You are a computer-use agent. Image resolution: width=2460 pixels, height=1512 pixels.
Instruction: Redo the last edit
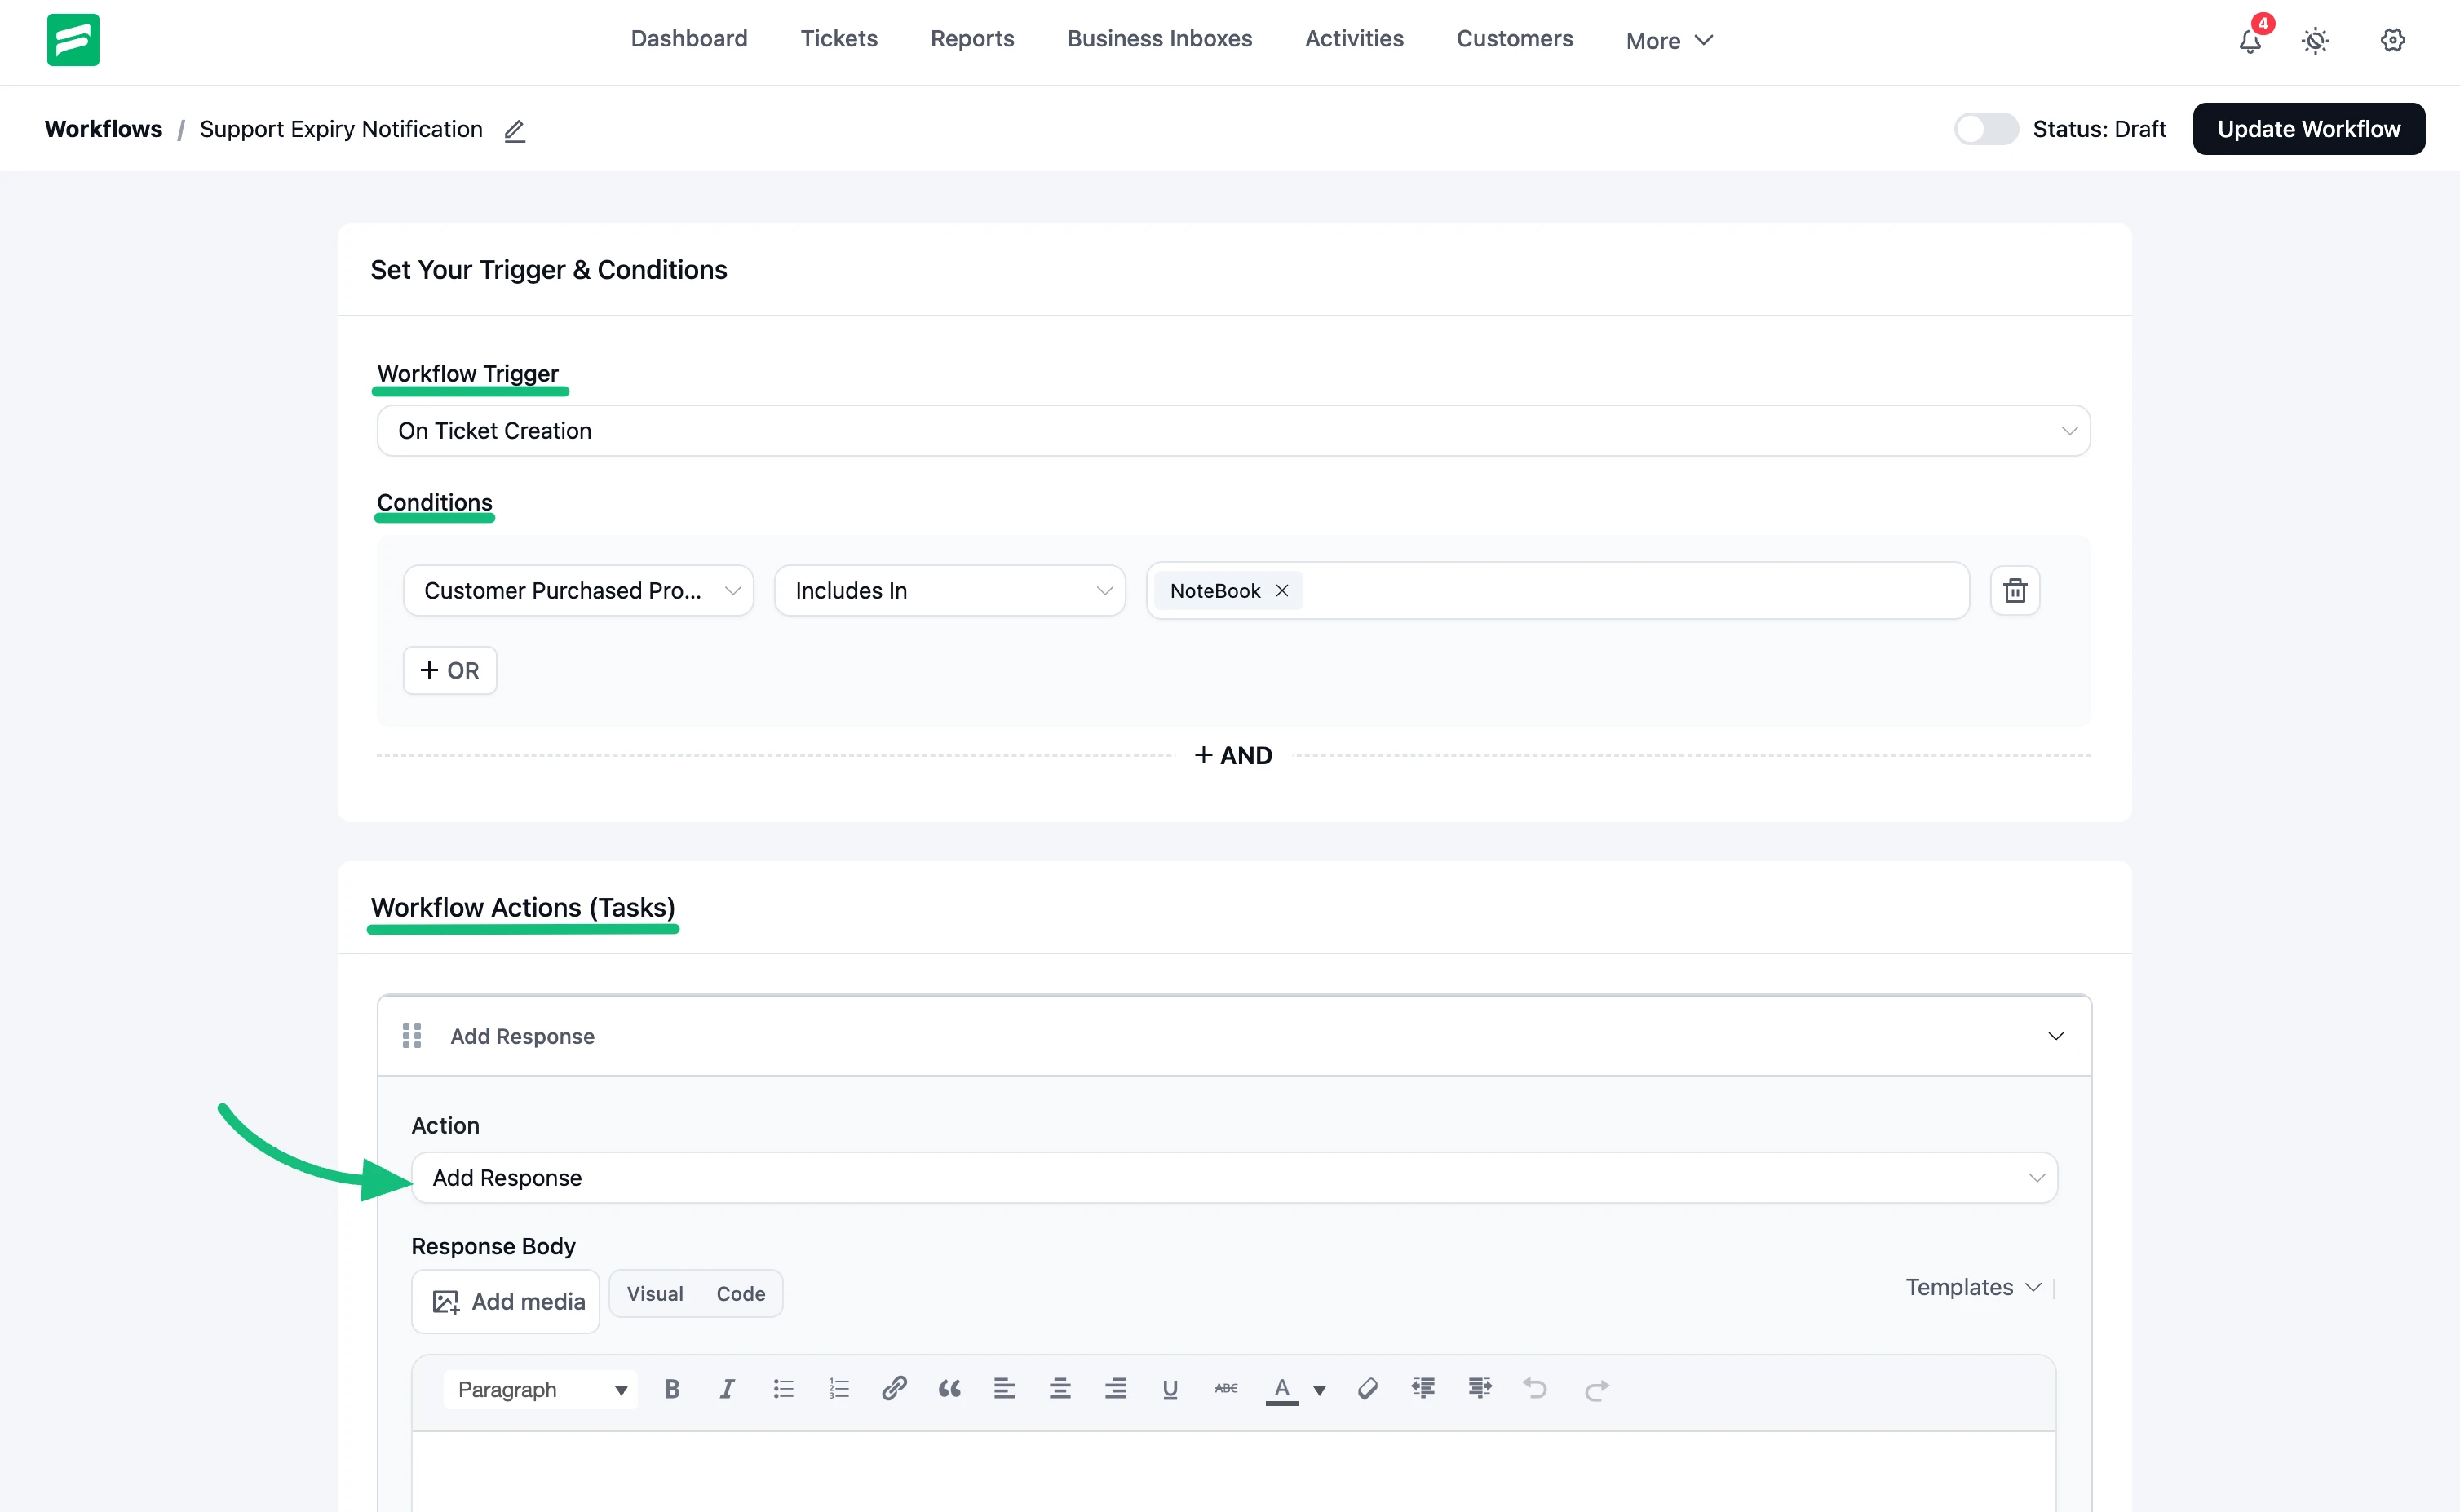tap(1597, 1389)
